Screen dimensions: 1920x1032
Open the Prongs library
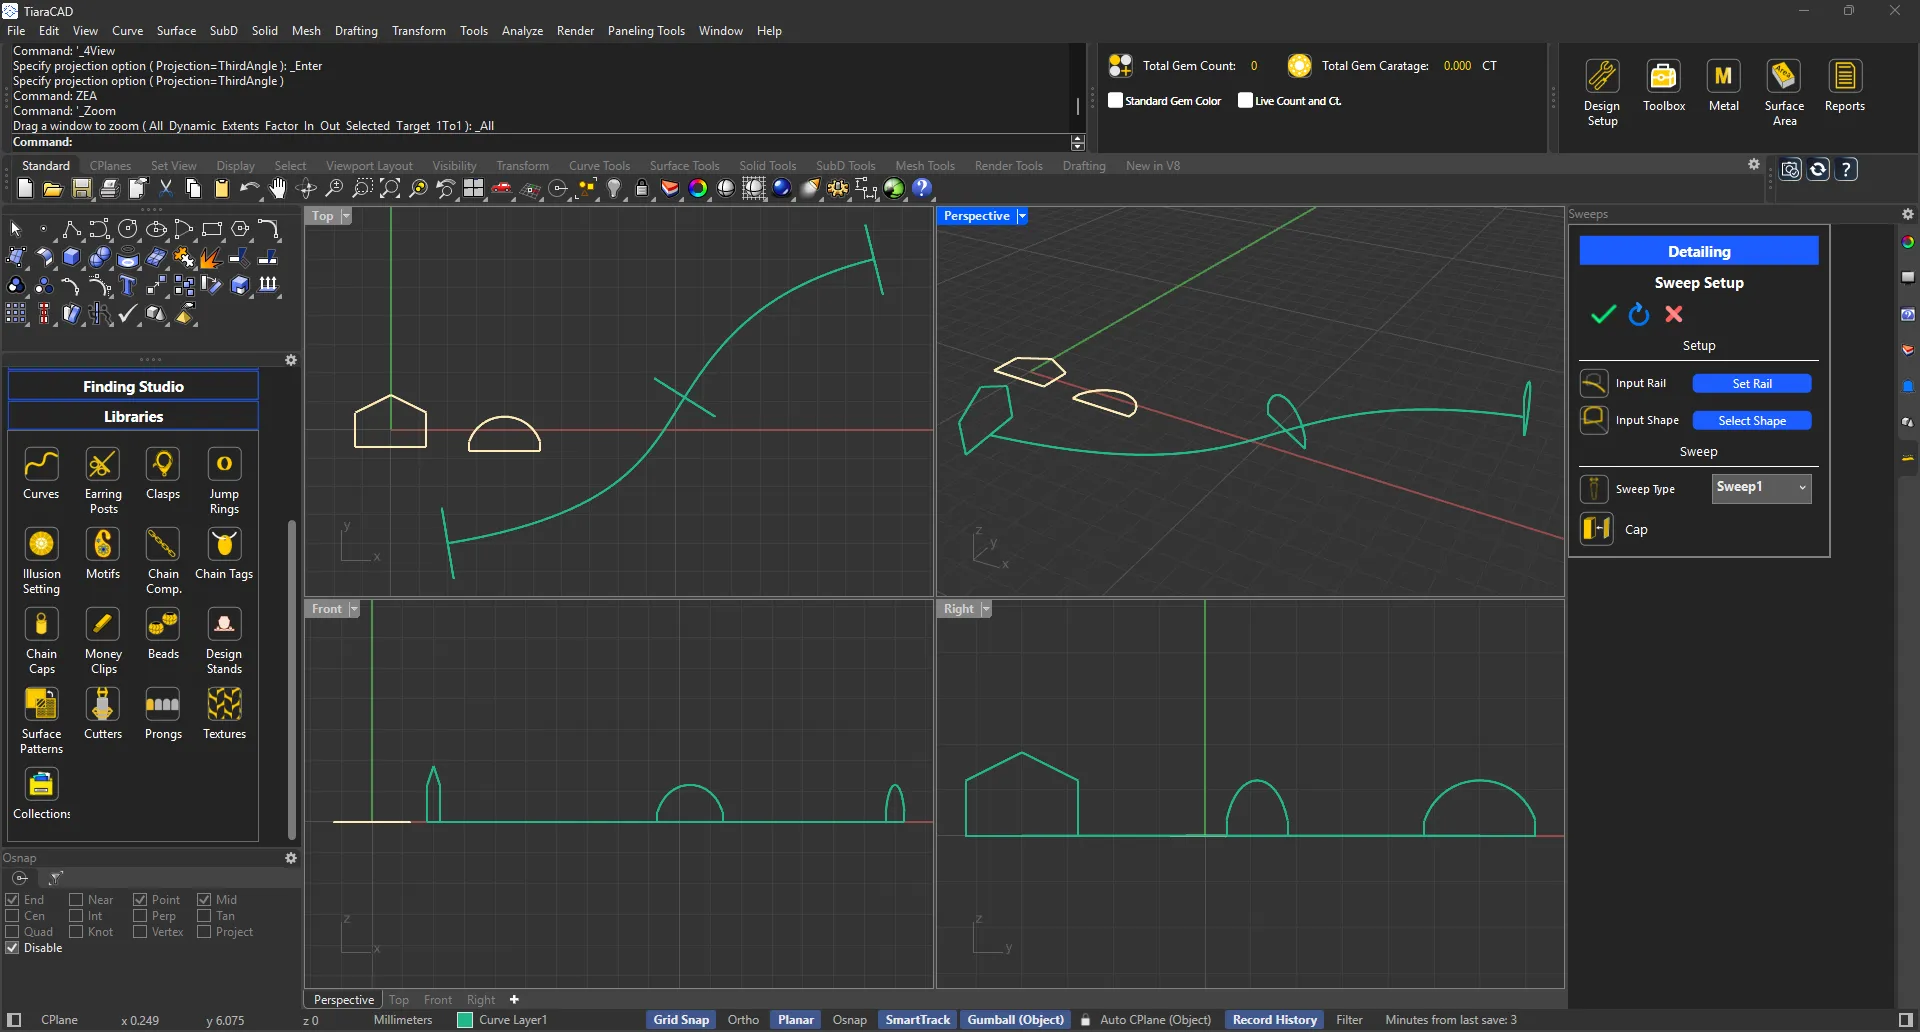163,706
